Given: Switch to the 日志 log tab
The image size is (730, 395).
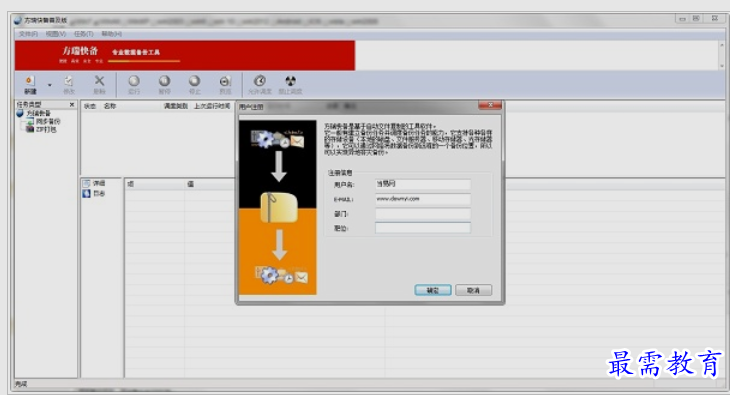Looking at the screenshot, I should (x=94, y=193).
